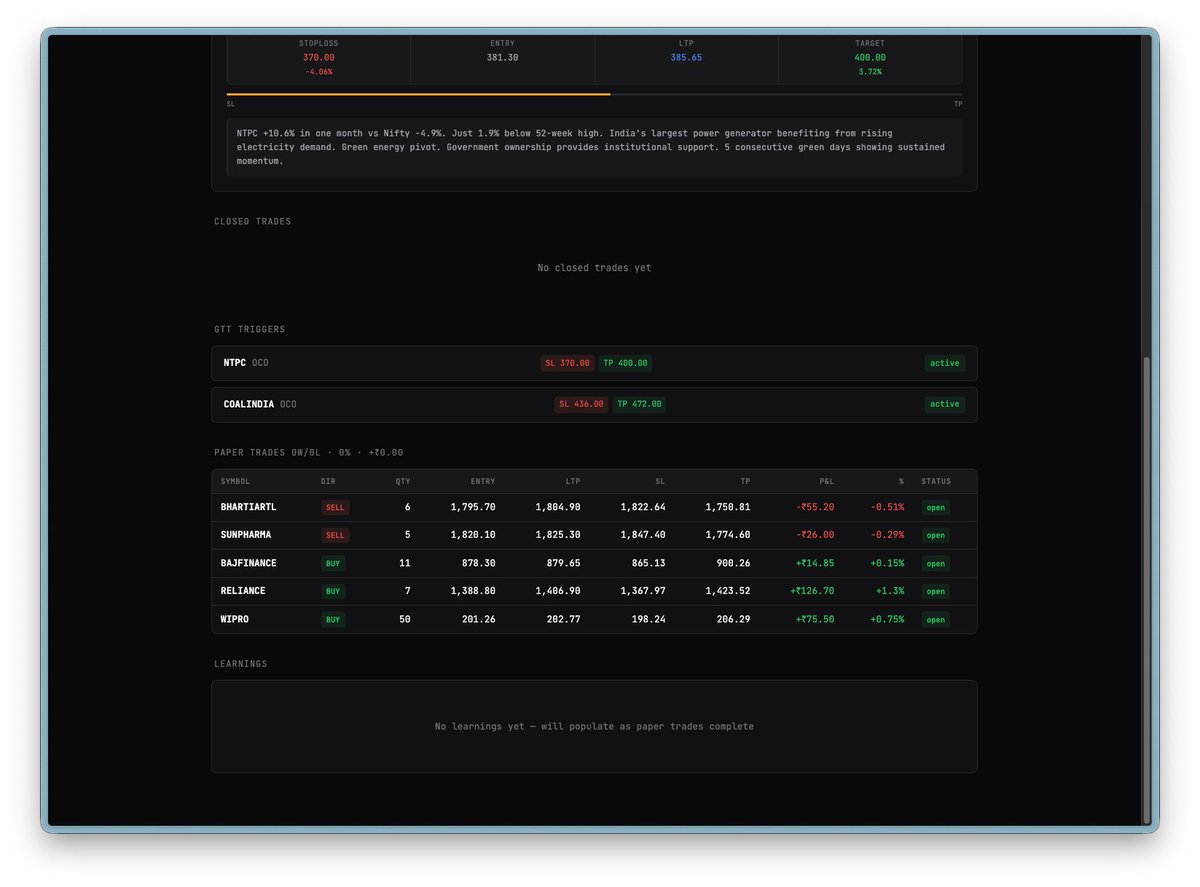Click the COALINDIA GTT trigger row
1200x887 pixels.
[x=594, y=404]
